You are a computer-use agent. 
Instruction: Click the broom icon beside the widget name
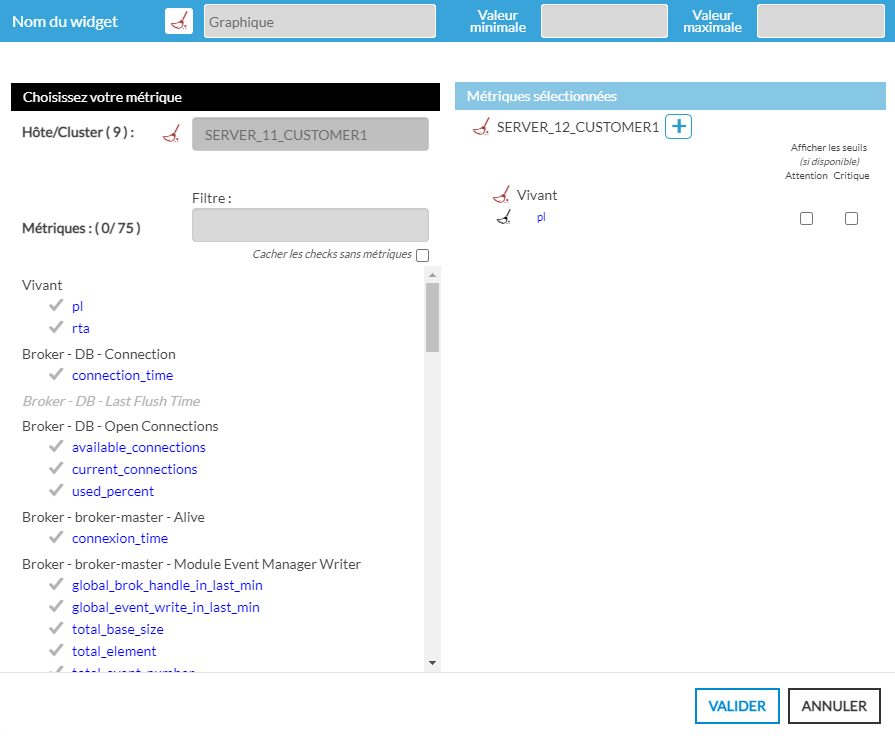click(179, 21)
